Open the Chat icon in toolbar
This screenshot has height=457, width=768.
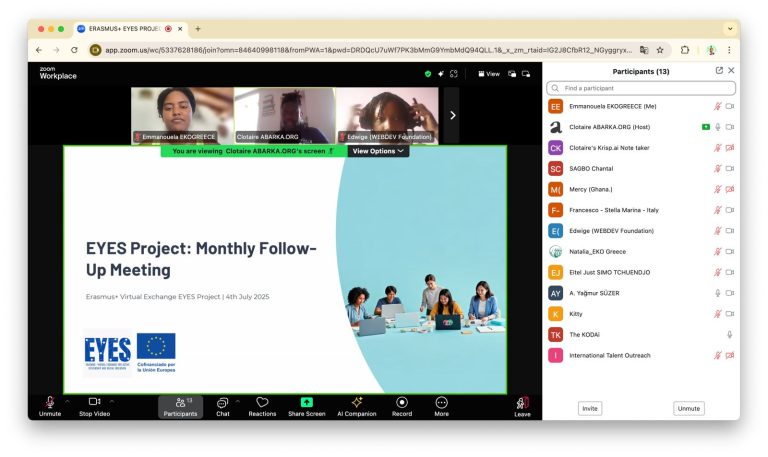coord(222,403)
